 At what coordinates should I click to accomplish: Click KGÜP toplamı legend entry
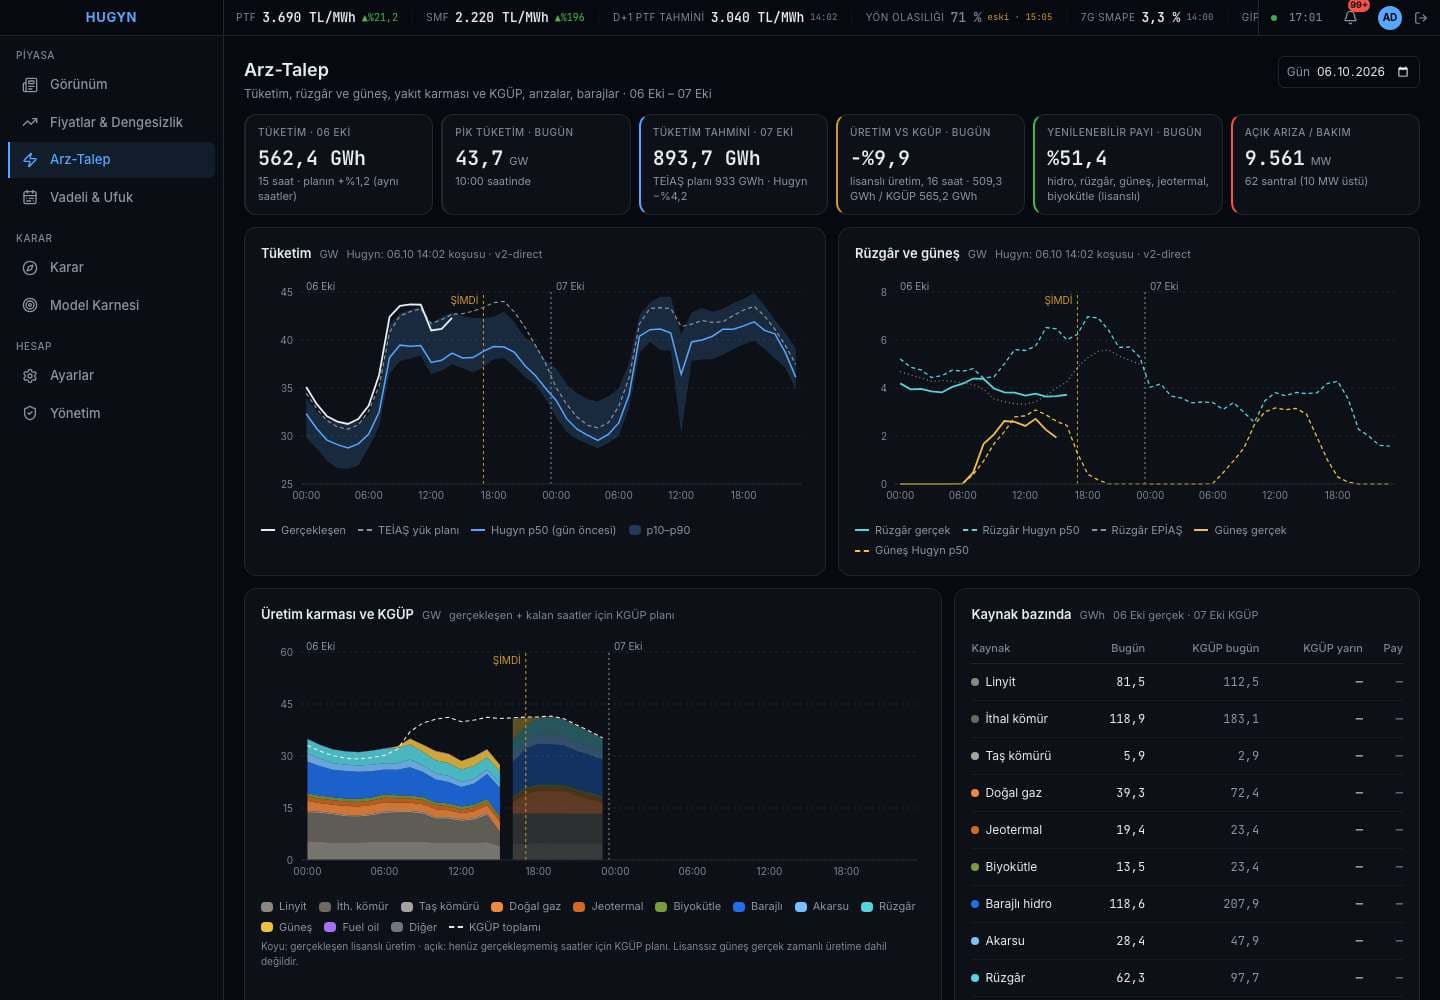click(x=494, y=928)
